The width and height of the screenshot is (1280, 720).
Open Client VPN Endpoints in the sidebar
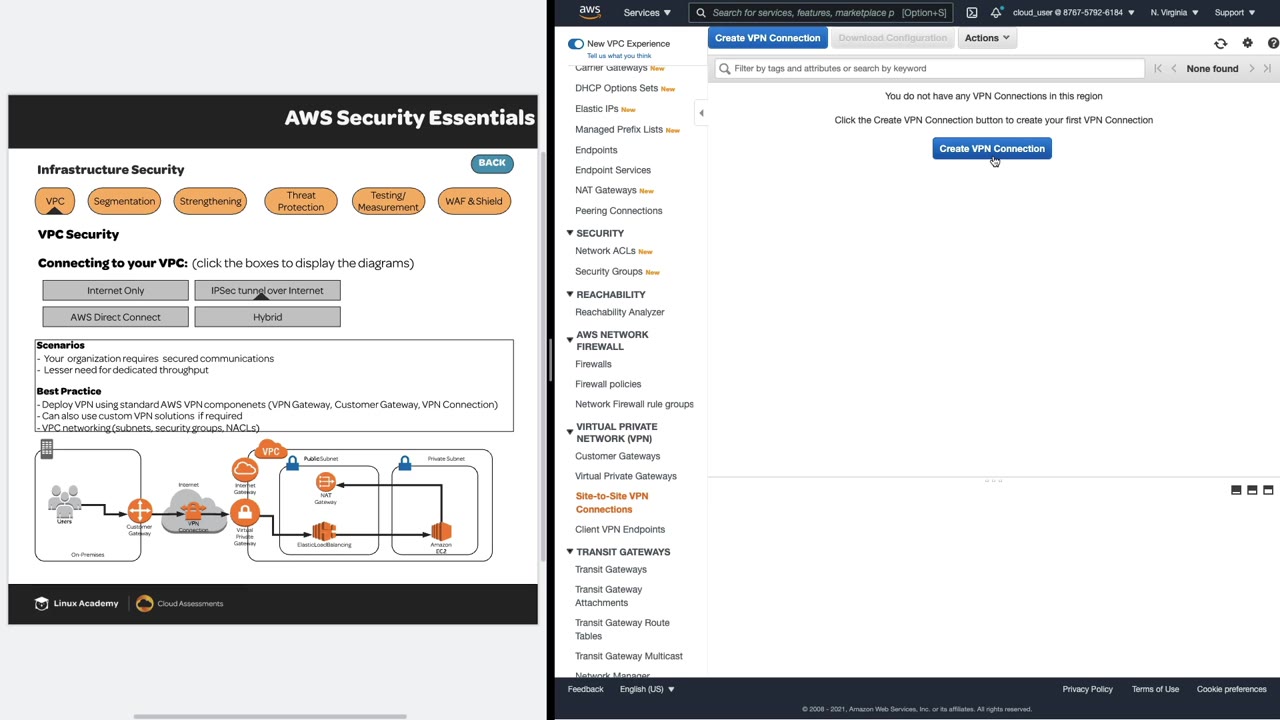coord(620,530)
